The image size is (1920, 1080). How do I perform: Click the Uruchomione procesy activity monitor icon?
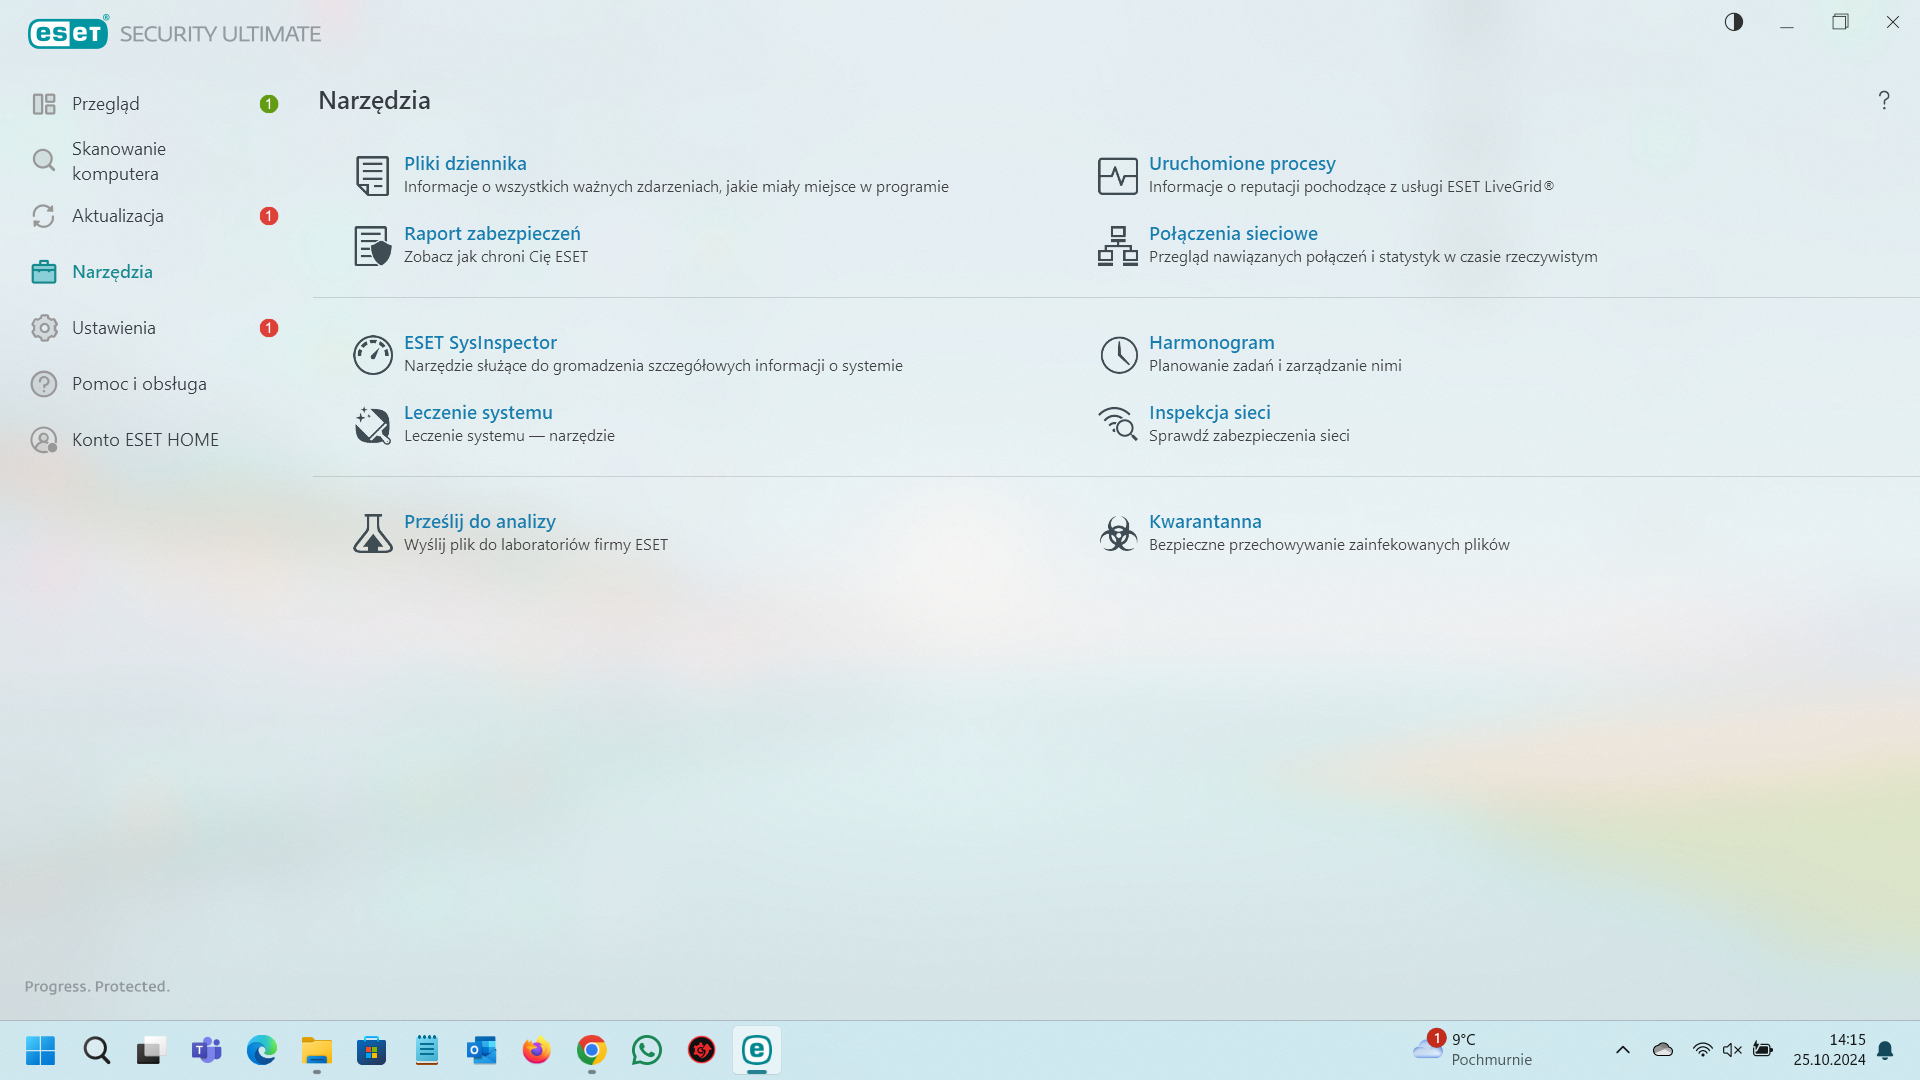coord(1118,176)
